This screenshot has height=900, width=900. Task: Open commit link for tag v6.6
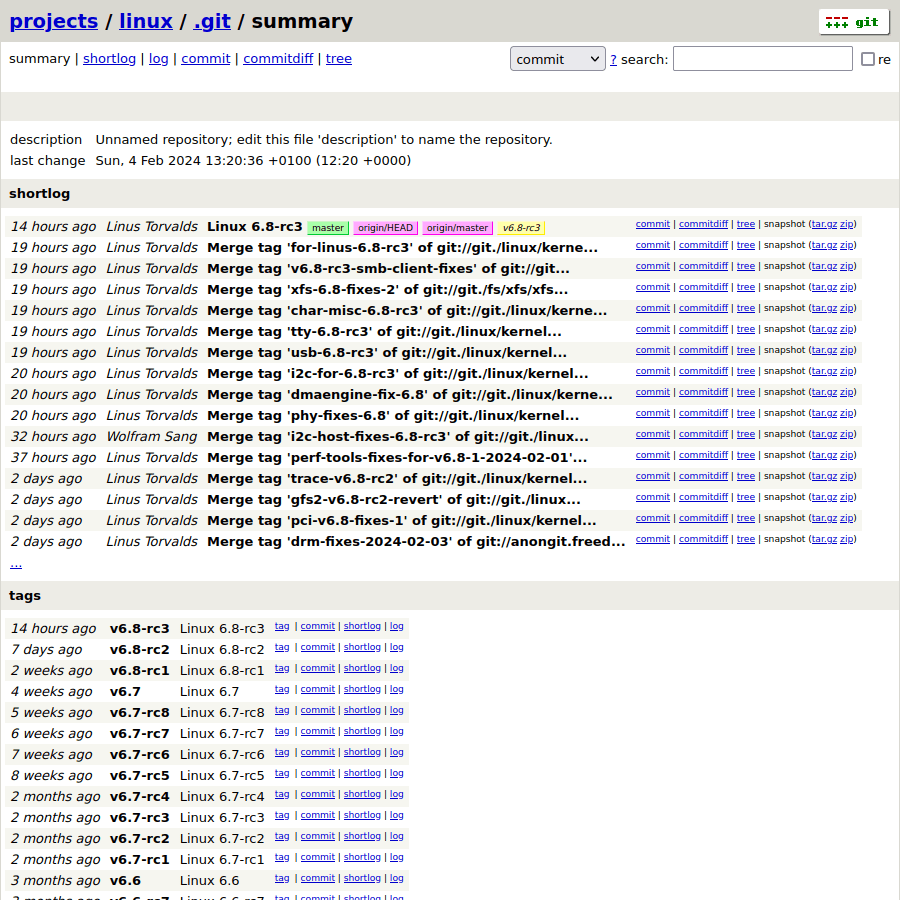[317, 878]
